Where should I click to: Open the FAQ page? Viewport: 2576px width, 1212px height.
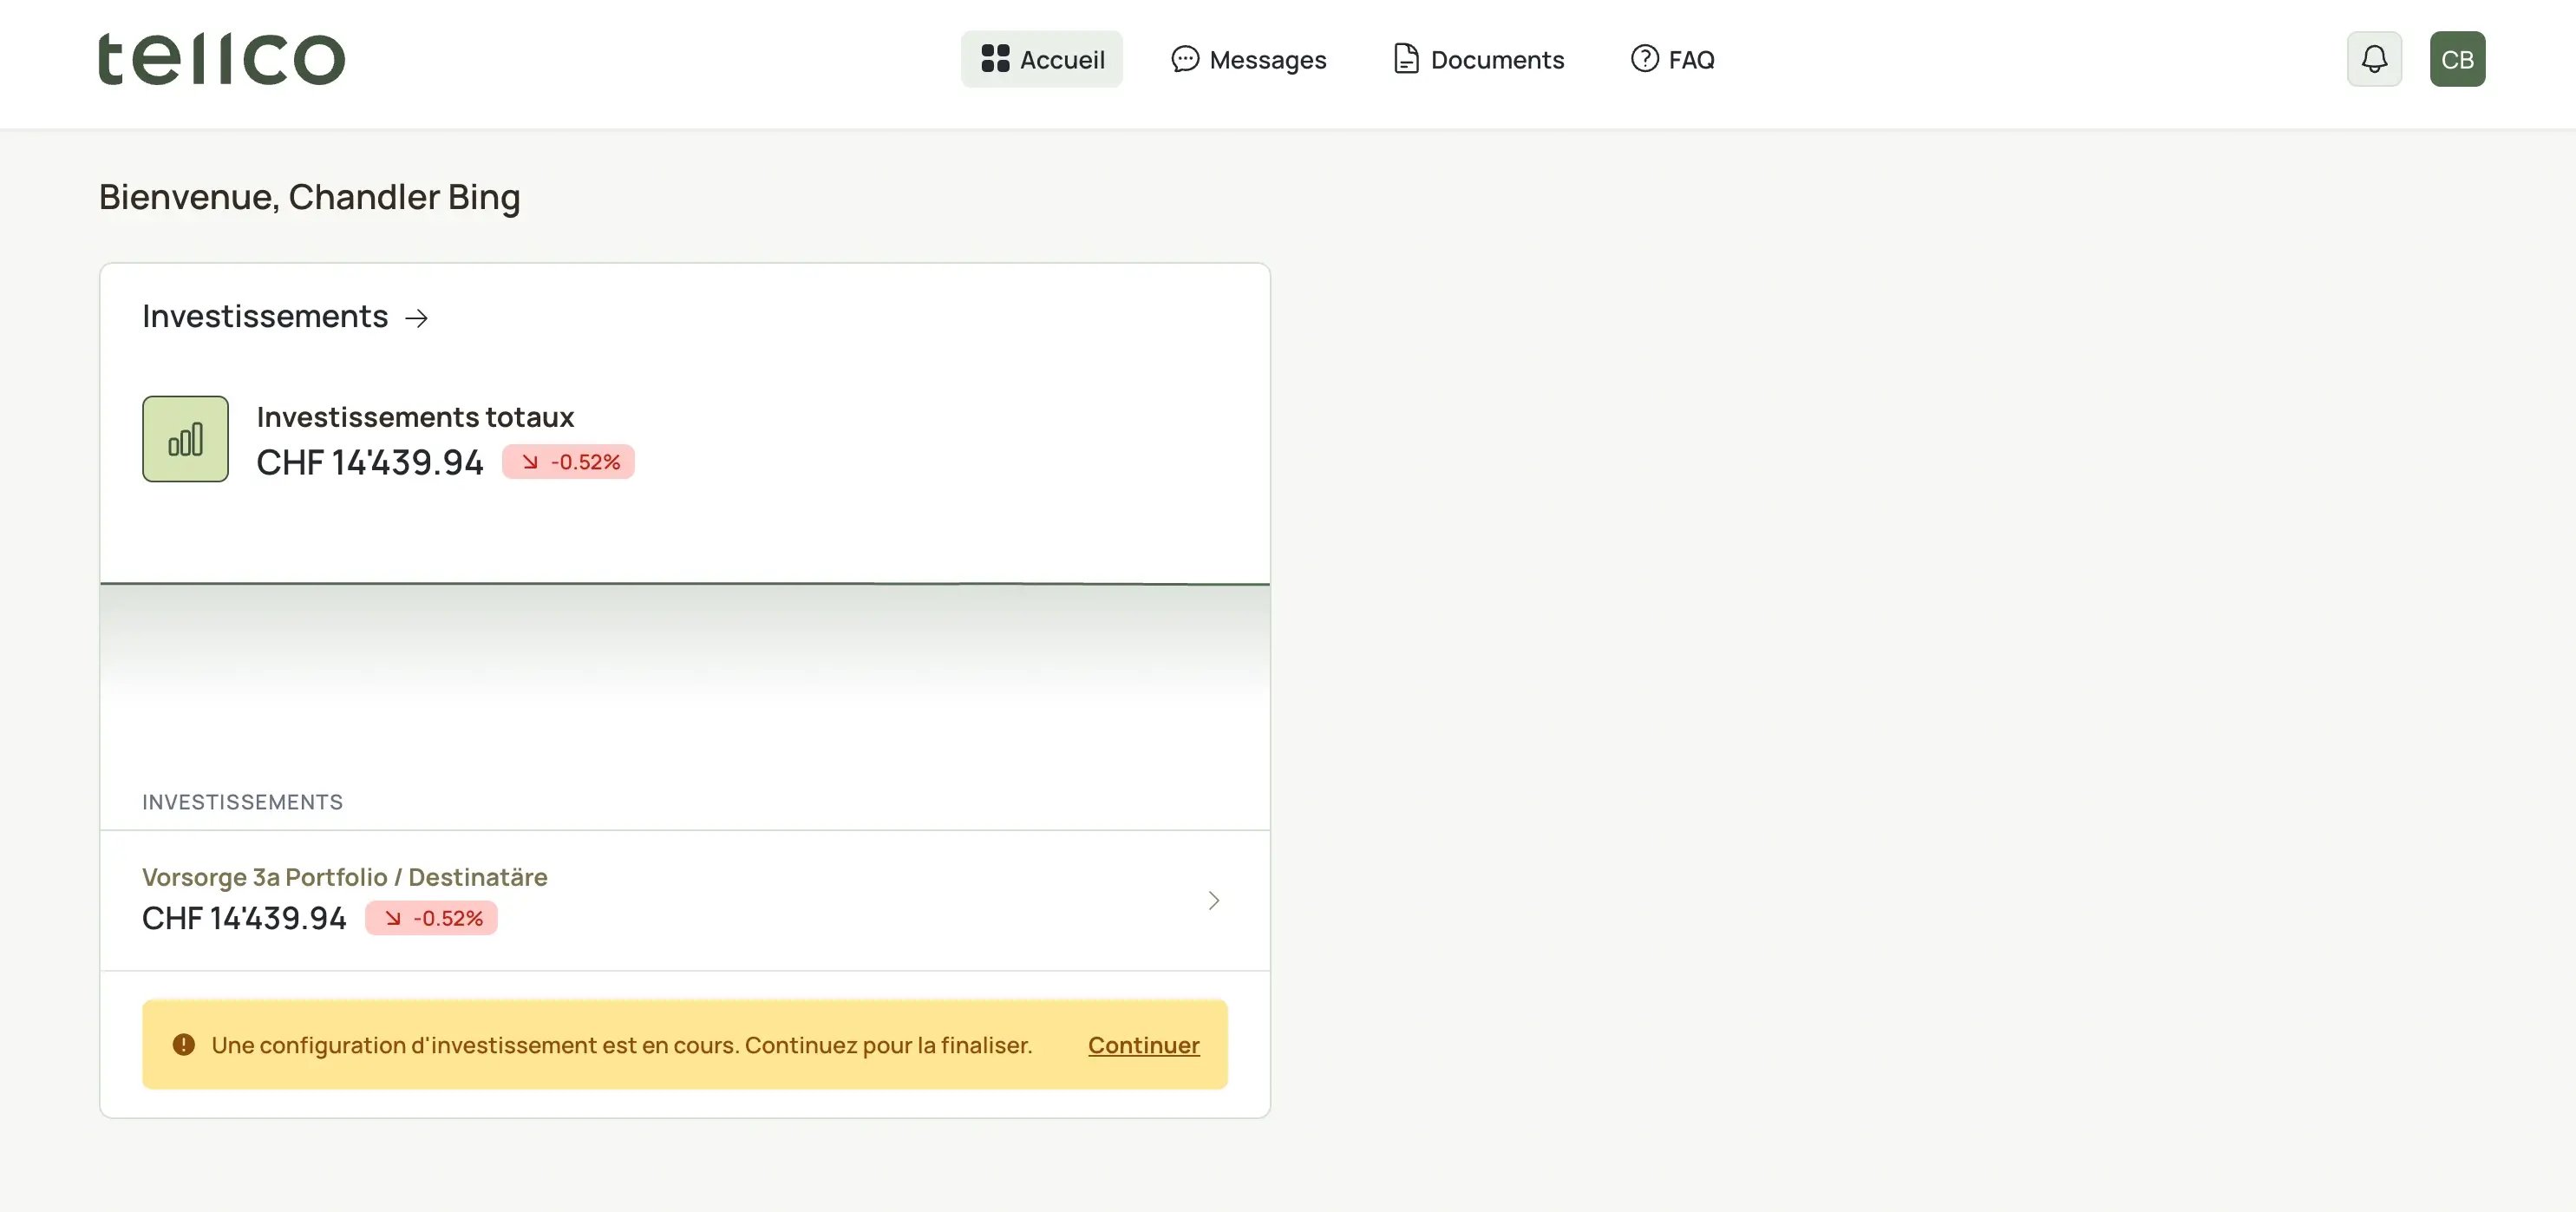click(1672, 59)
